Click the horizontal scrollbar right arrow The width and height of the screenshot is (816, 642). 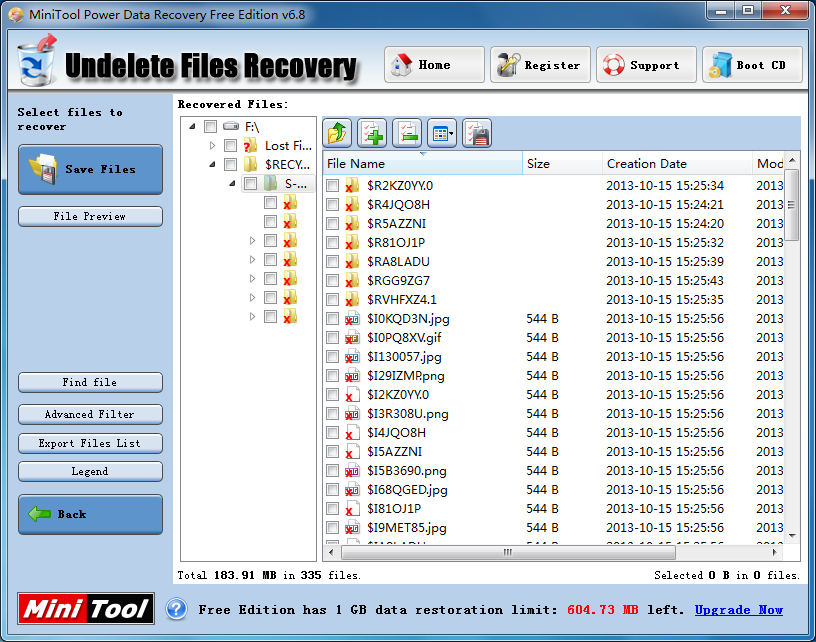tap(774, 552)
